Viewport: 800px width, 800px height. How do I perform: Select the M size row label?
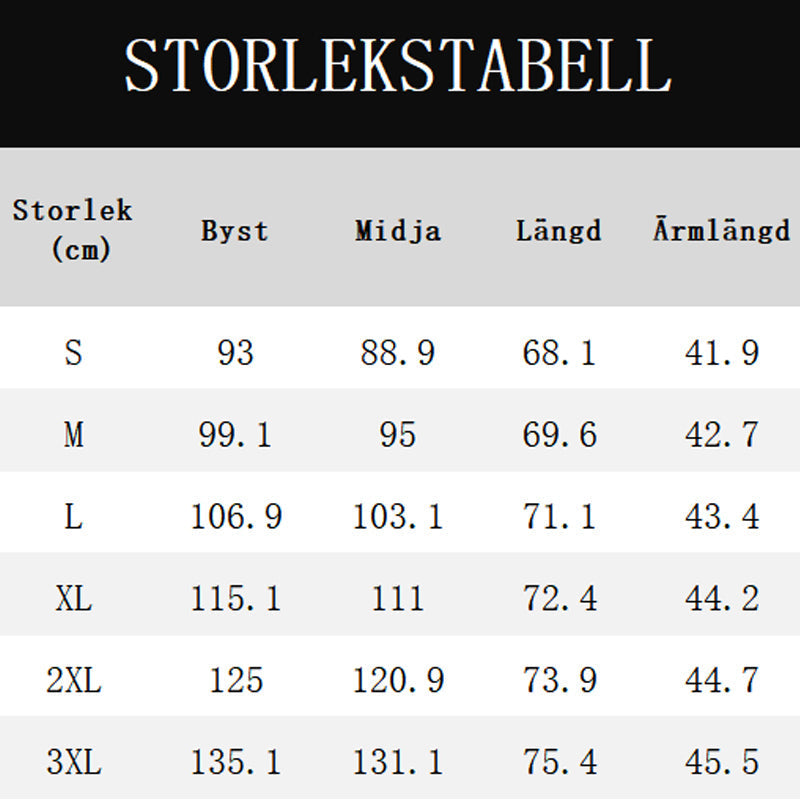click(x=73, y=435)
